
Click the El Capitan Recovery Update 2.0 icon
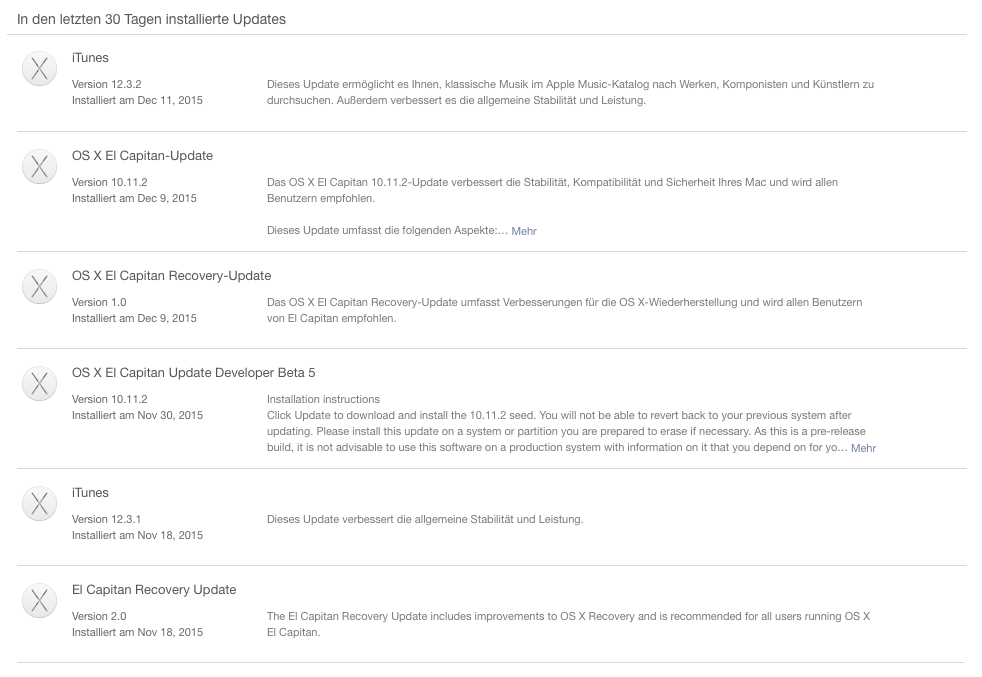[39, 601]
